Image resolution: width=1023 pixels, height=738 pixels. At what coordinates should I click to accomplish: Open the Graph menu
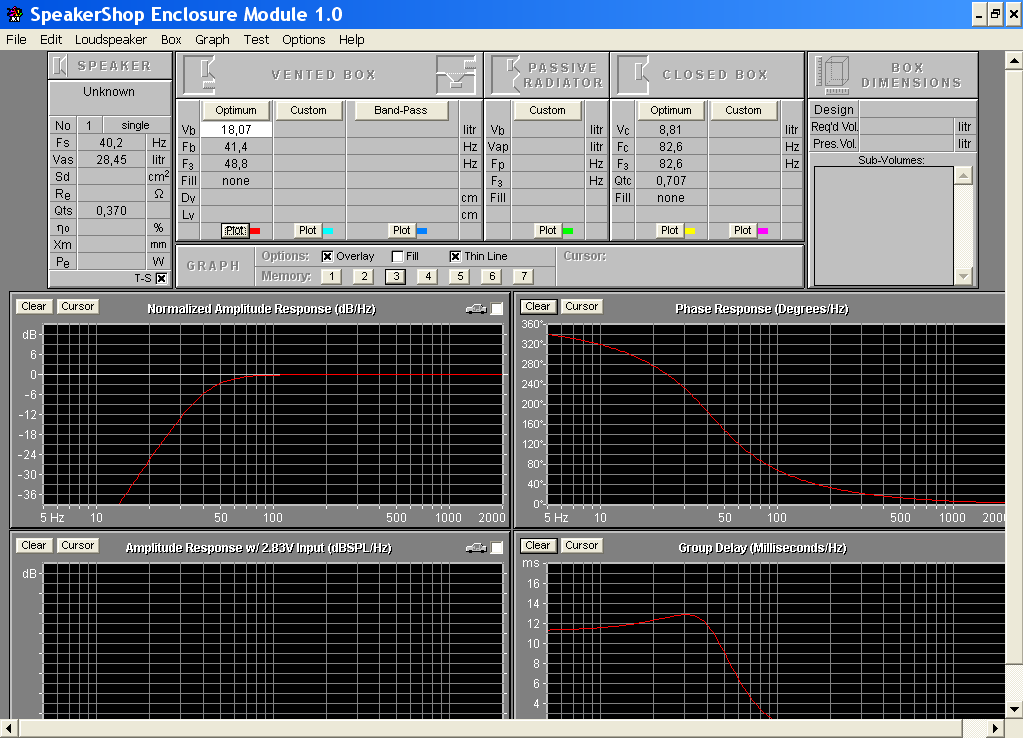coord(212,40)
